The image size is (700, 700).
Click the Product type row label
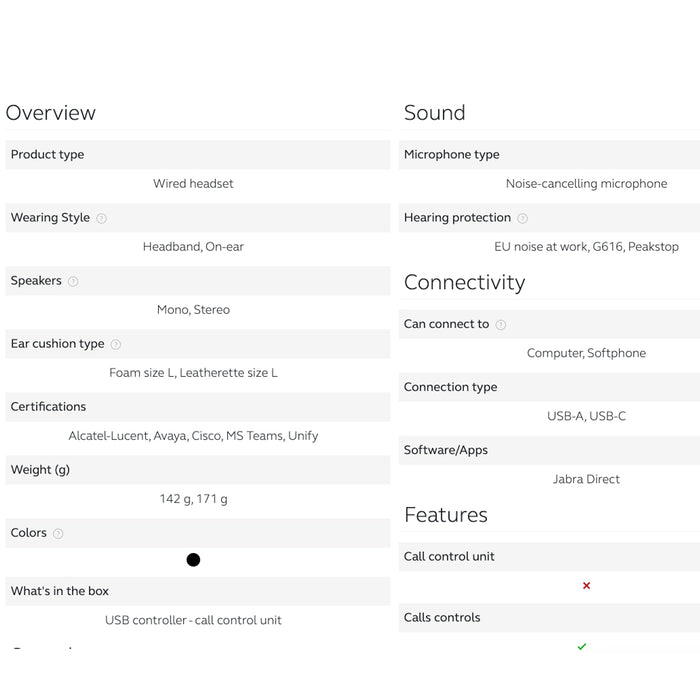[x=48, y=155]
